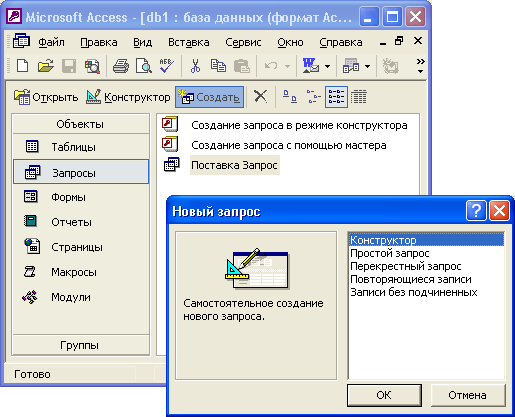Switch to Details table view

coord(359,97)
